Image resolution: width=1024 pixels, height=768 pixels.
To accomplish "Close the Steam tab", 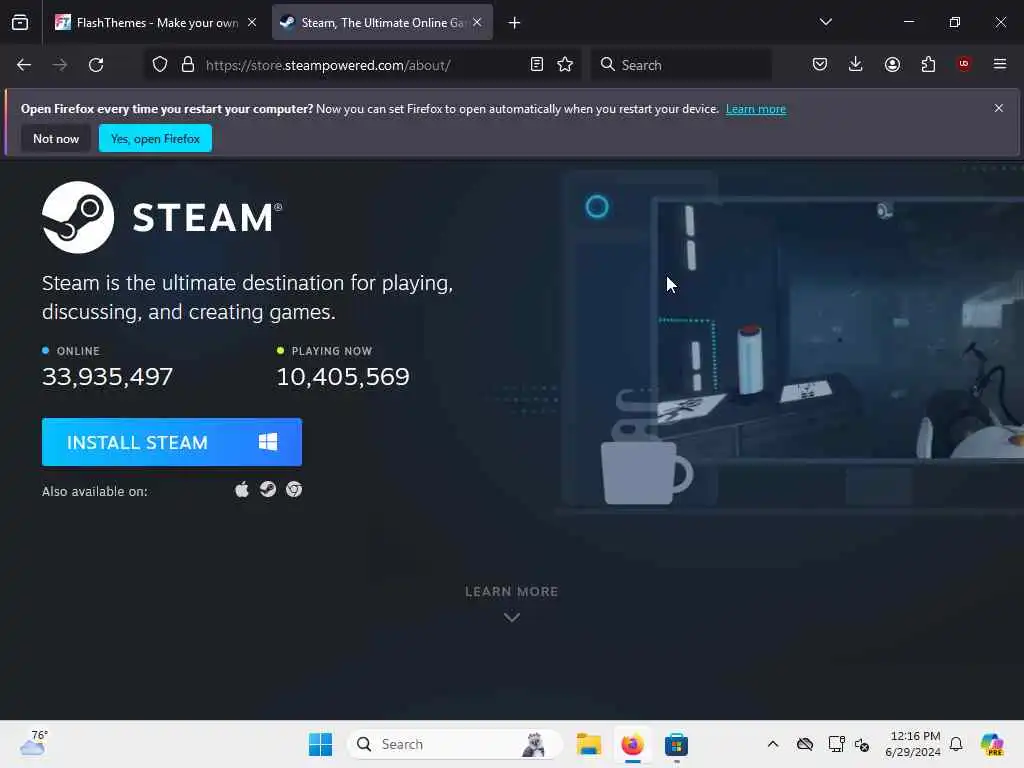I will tap(477, 22).
